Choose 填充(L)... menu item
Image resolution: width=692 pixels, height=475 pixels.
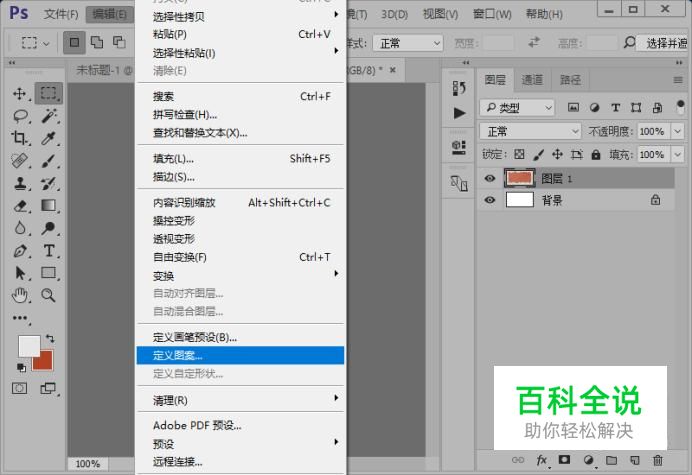point(241,158)
